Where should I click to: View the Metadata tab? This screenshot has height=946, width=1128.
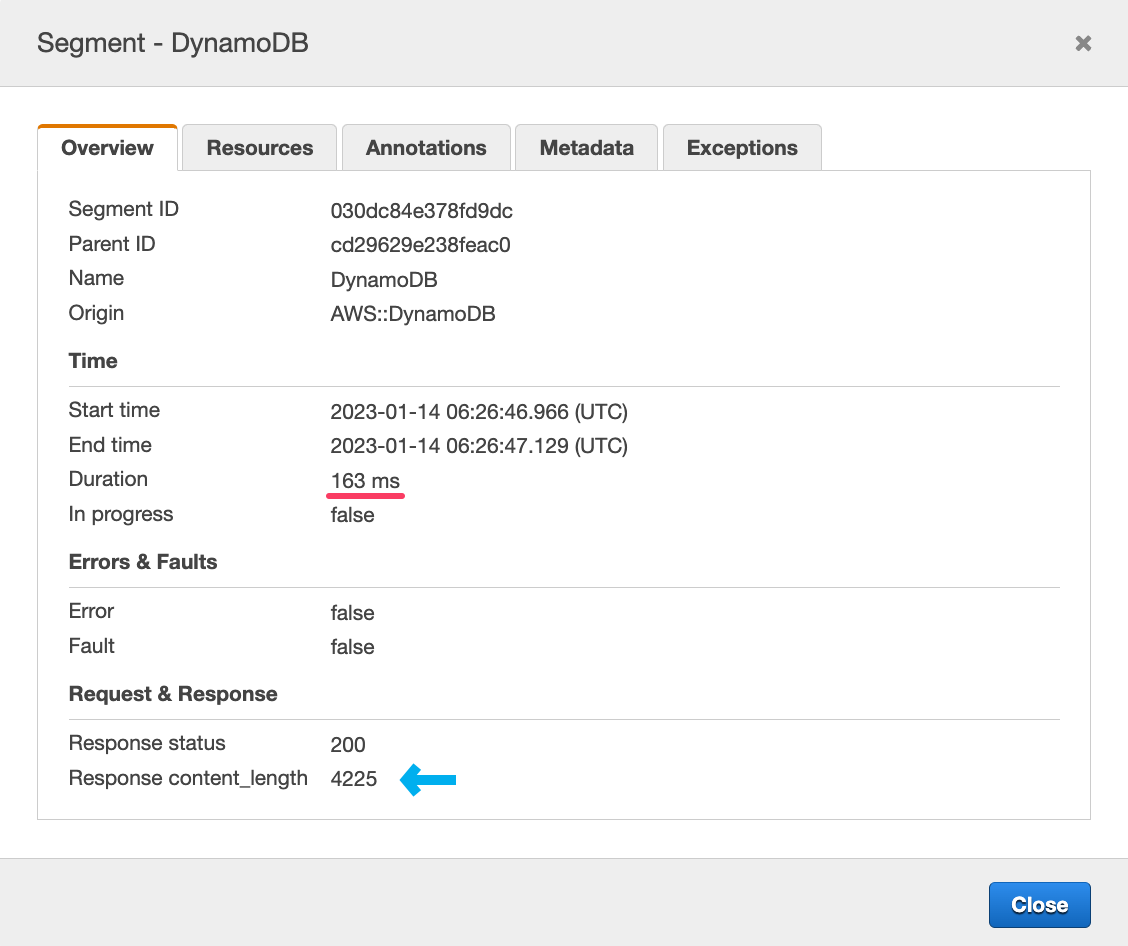[x=586, y=147]
